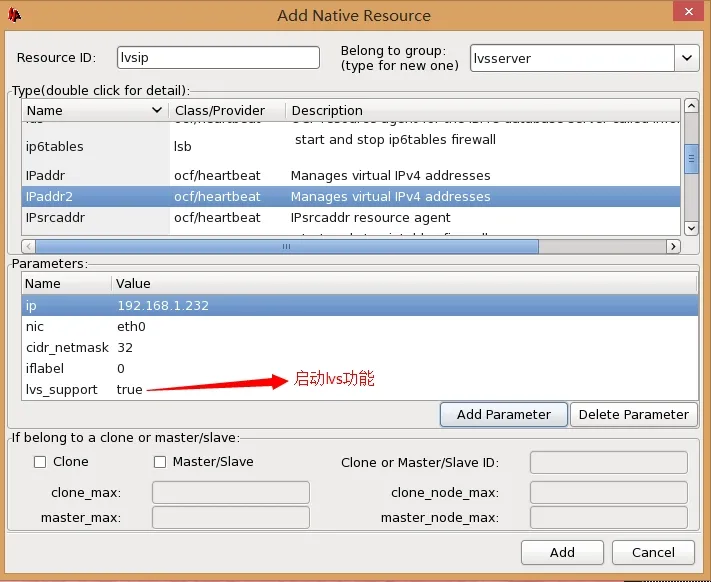Select the ip parameter row
This screenshot has height=582, width=711.
tap(360, 306)
